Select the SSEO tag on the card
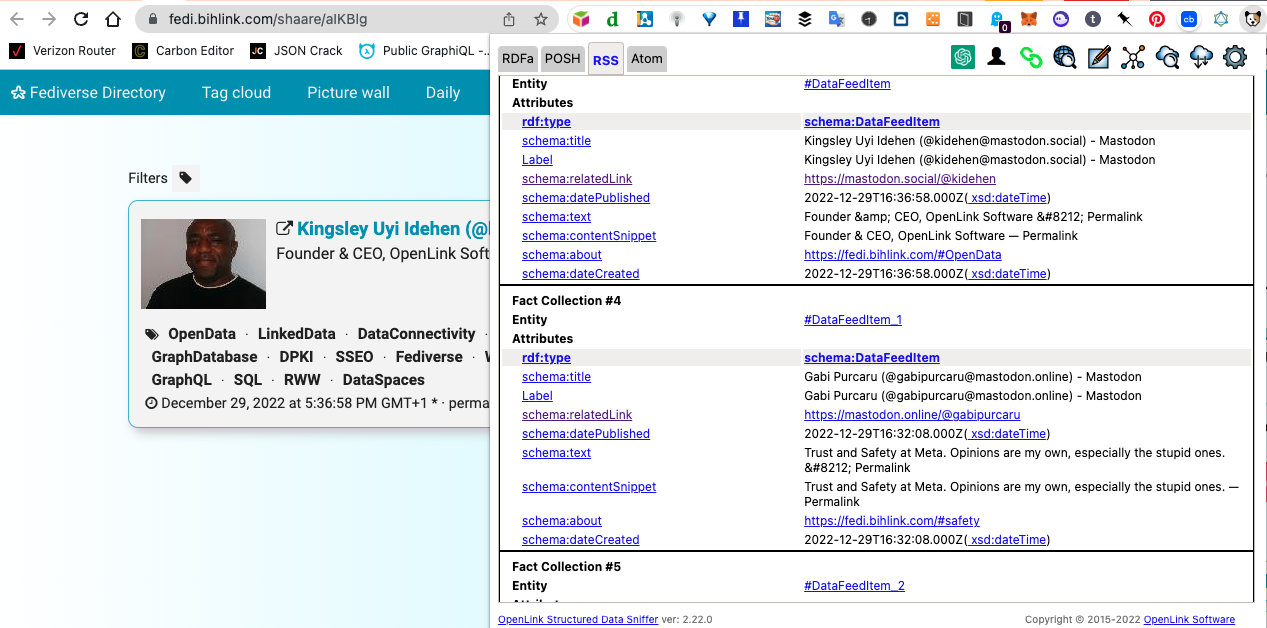The height and width of the screenshot is (628, 1267). pyautogui.click(x=355, y=357)
